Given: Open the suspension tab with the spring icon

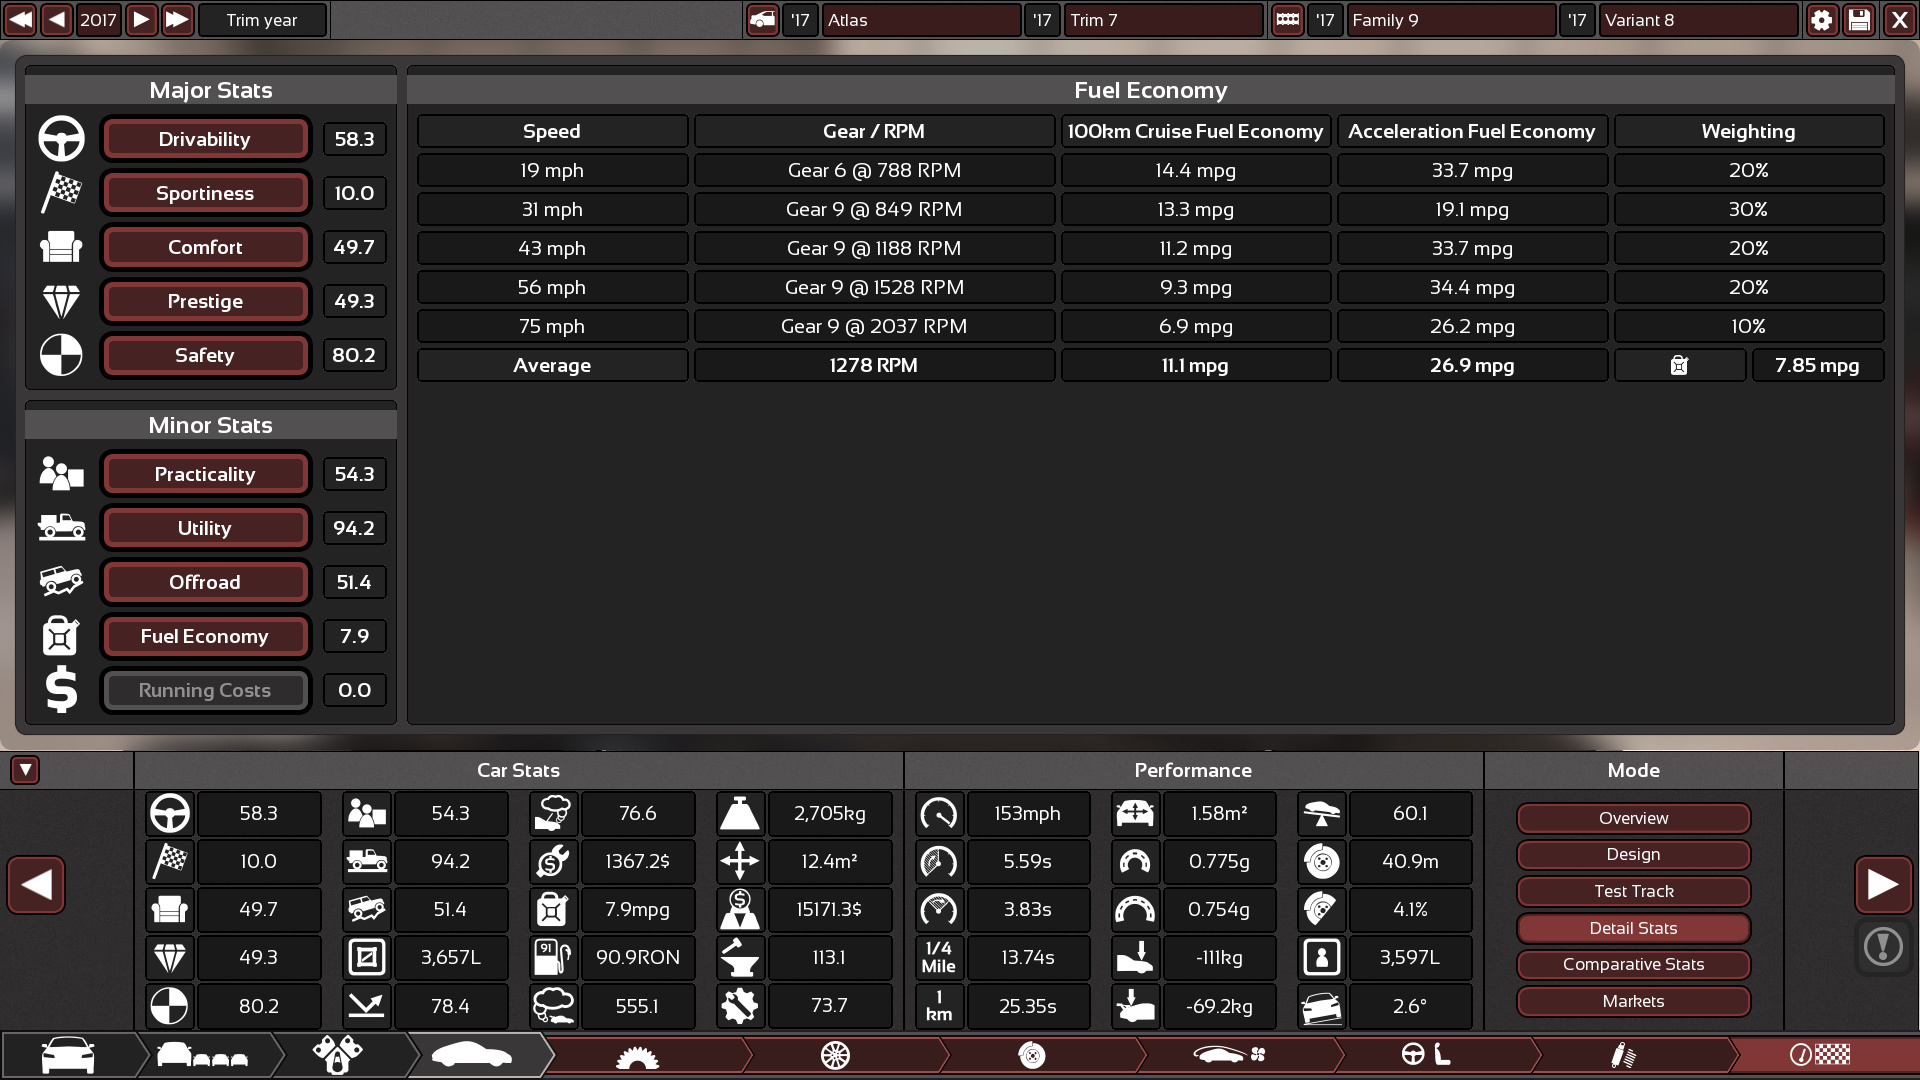Looking at the screenshot, I should point(1623,1056).
